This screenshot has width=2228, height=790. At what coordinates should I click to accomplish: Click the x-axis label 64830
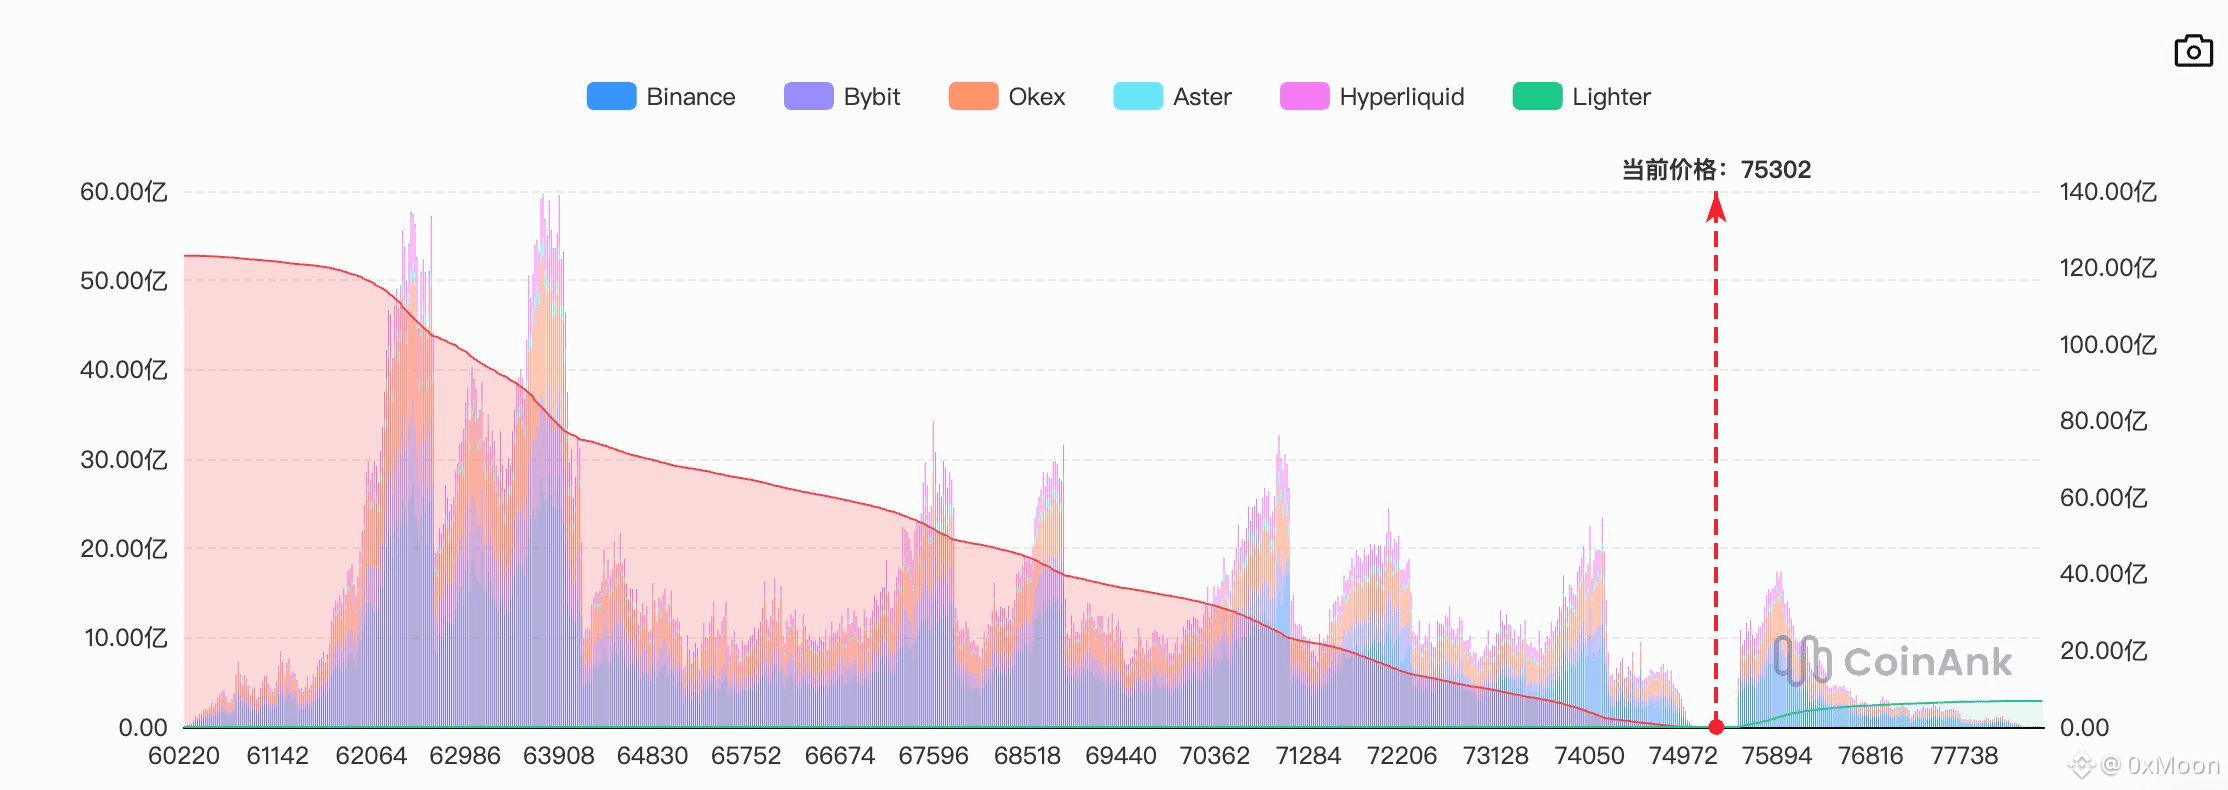[x=653, y=756]
